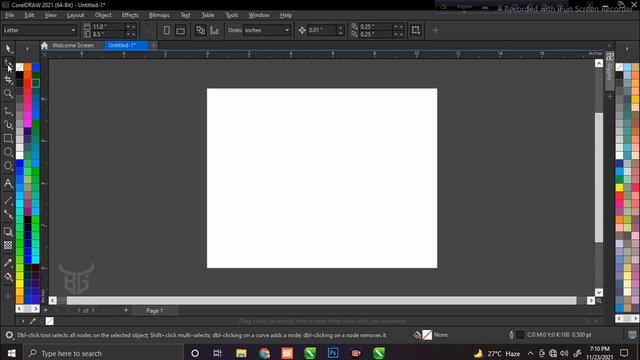Open status bar settings gear

click(x=9, y=335)
